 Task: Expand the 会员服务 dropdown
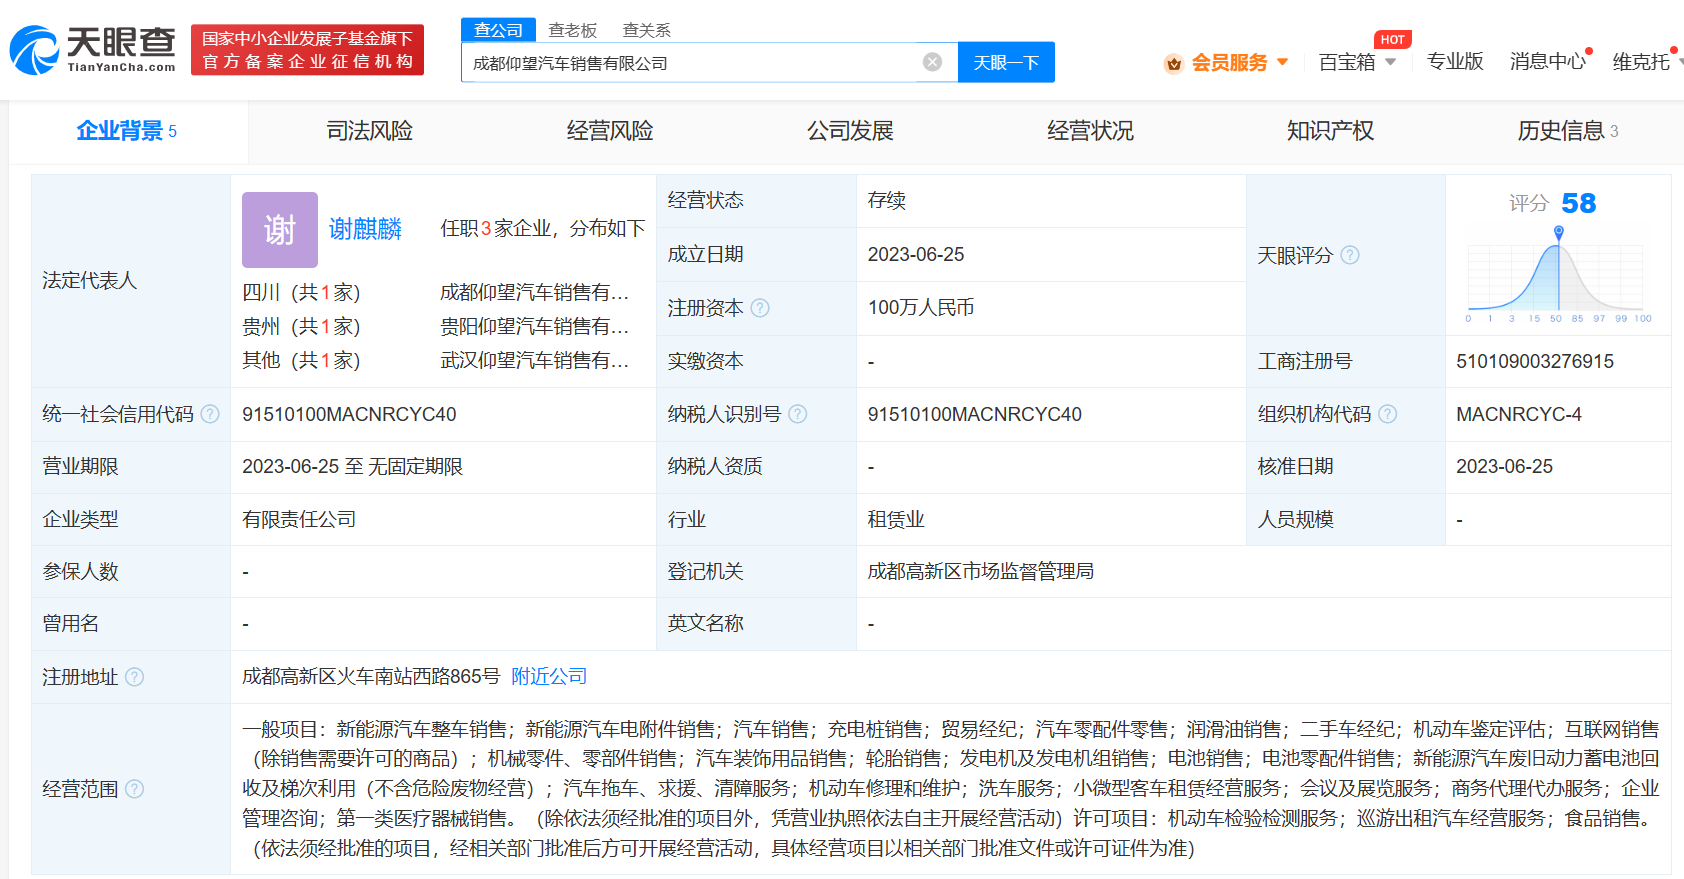[1283, 62]
